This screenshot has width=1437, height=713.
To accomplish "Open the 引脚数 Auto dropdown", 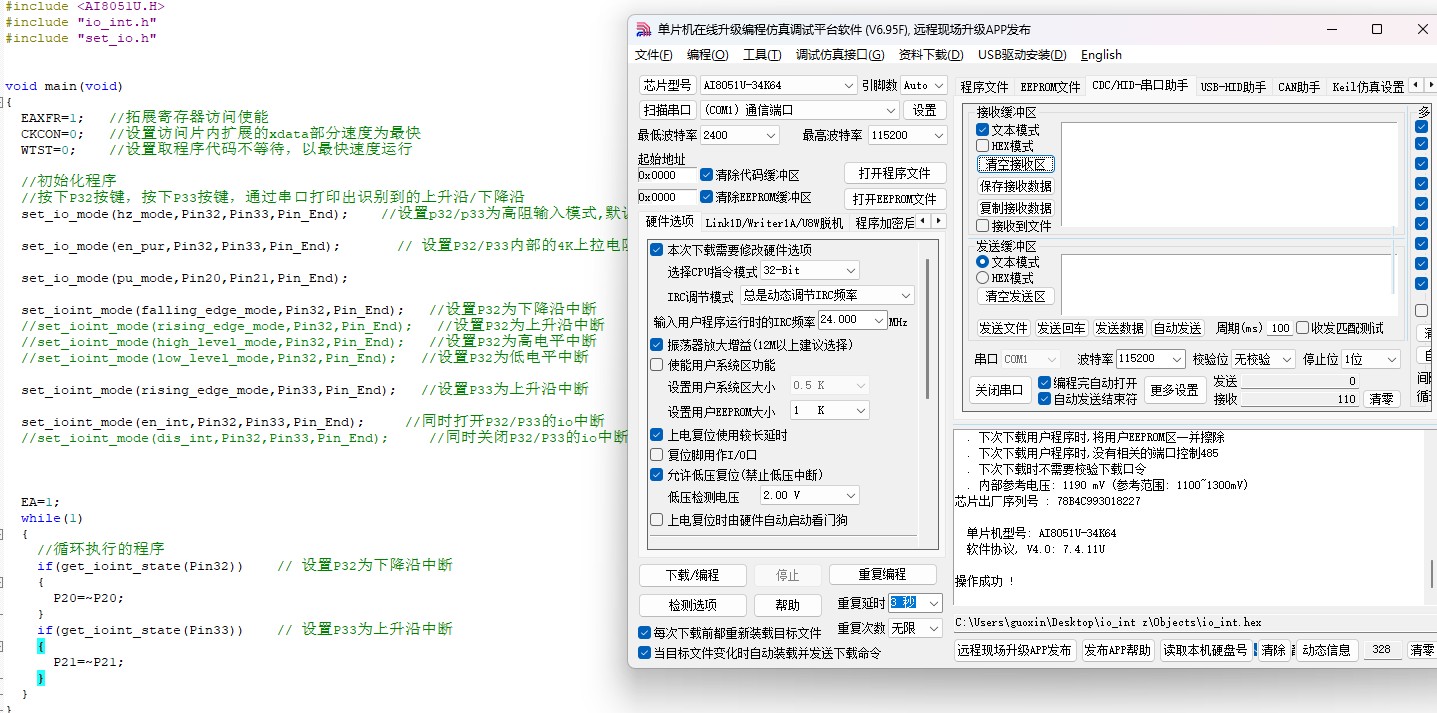I will point(925,85).
